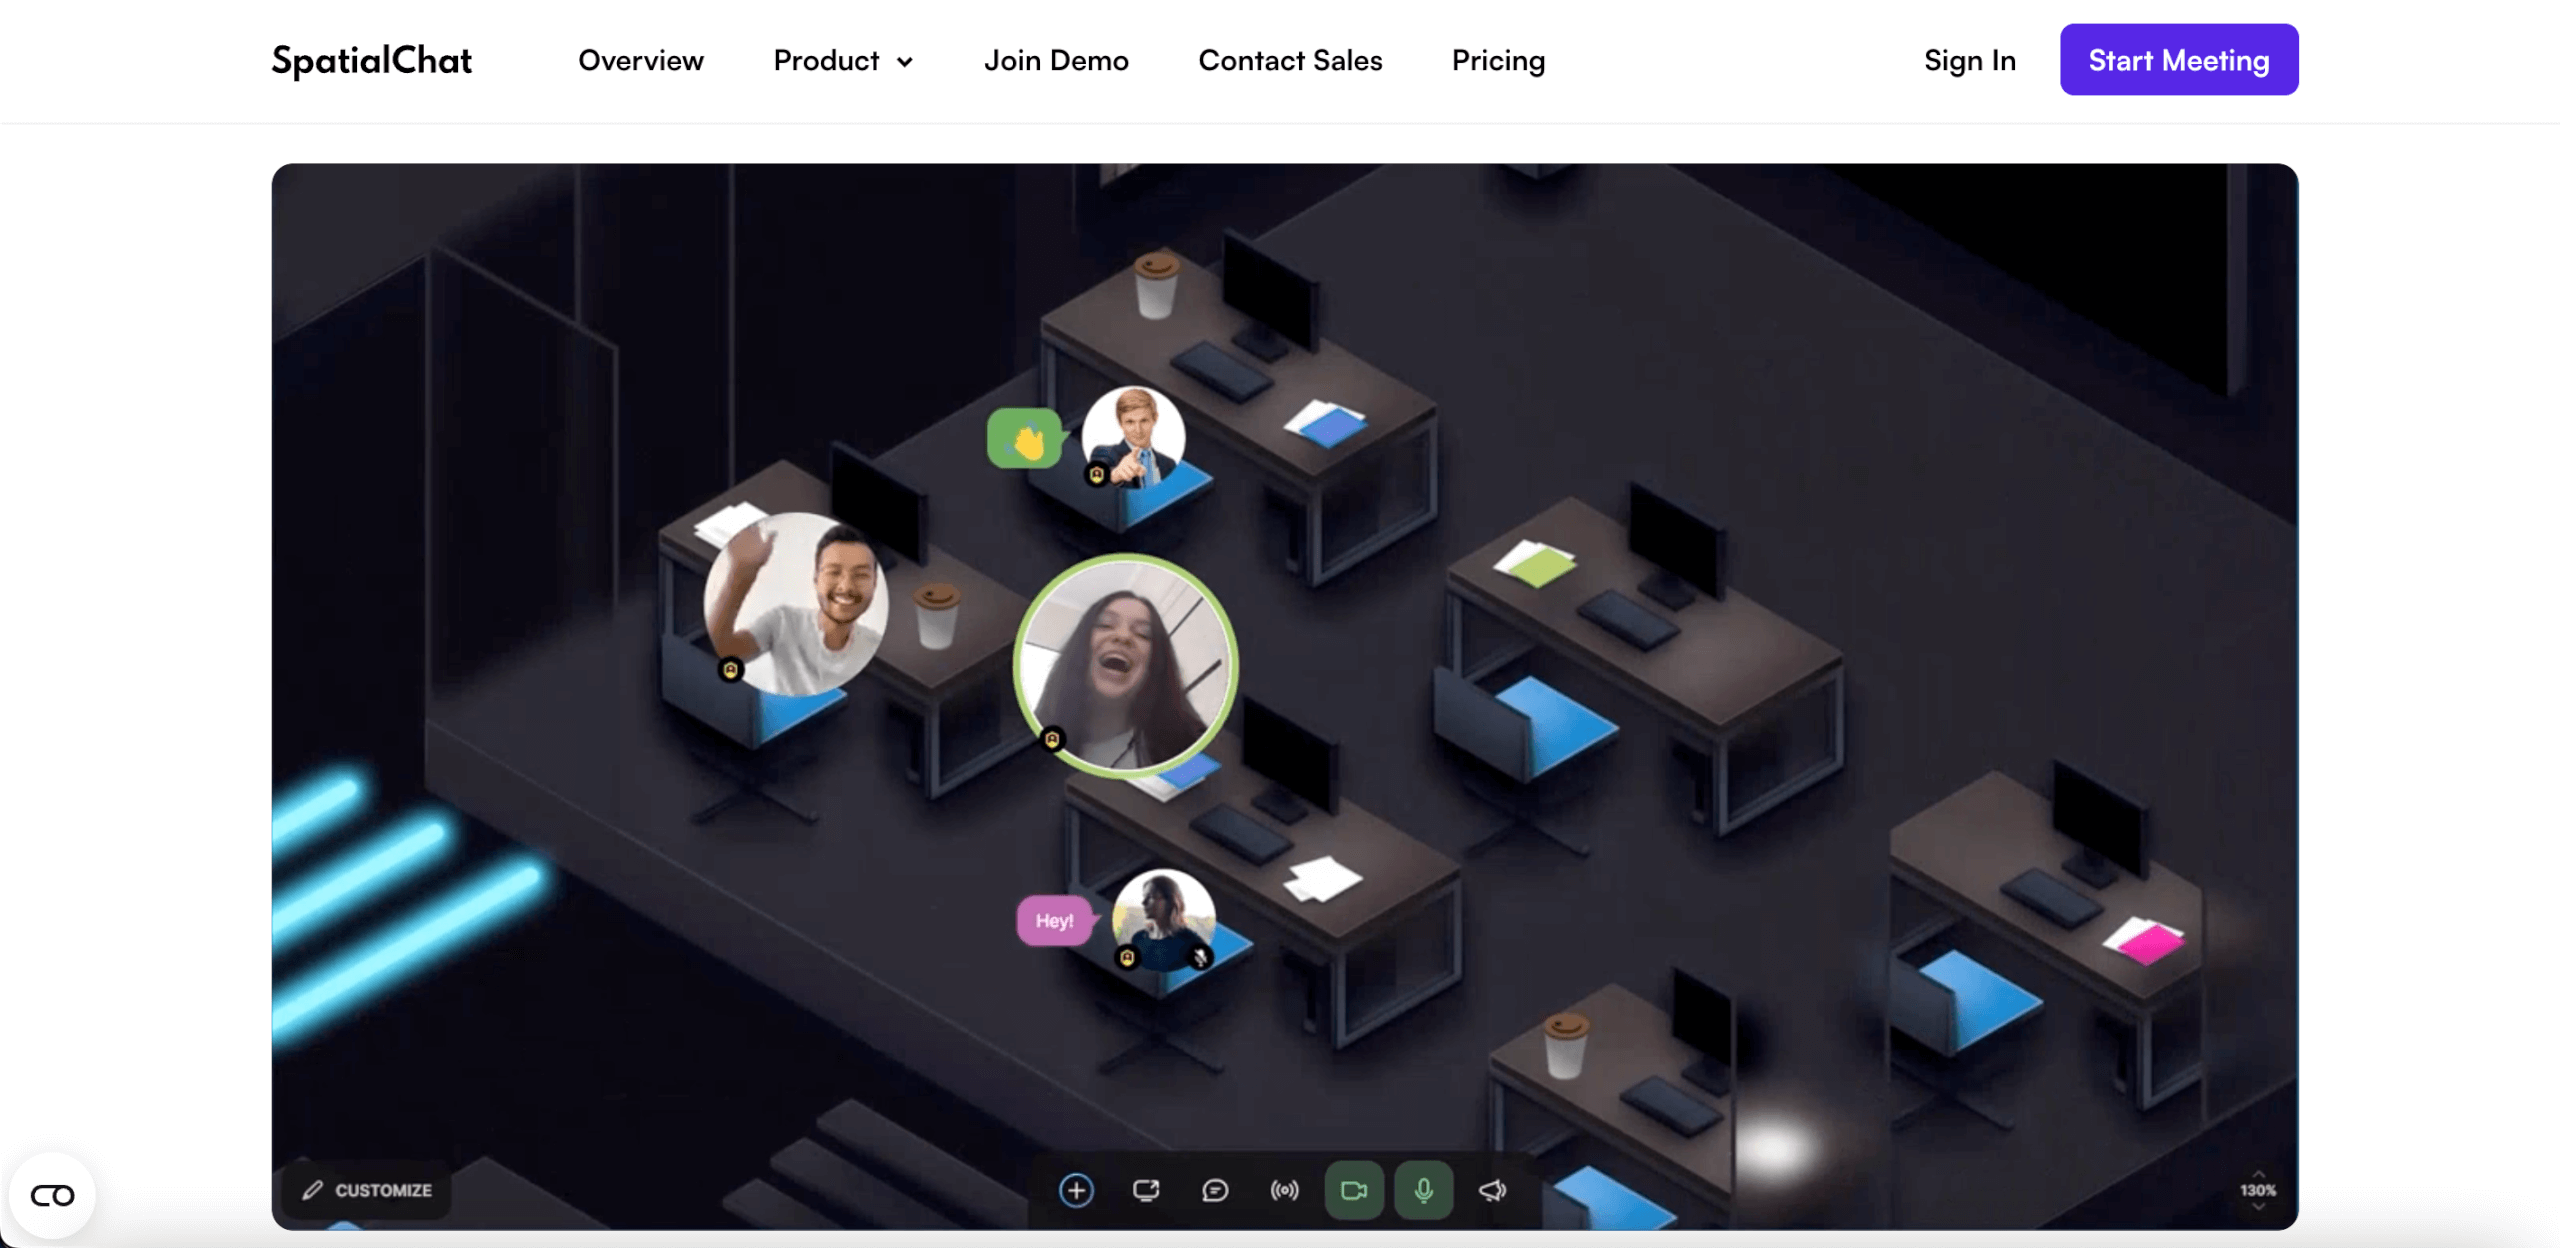Click the avatar beside the Hey! bubble
2560x1248 pixels.
(1164, 920)
